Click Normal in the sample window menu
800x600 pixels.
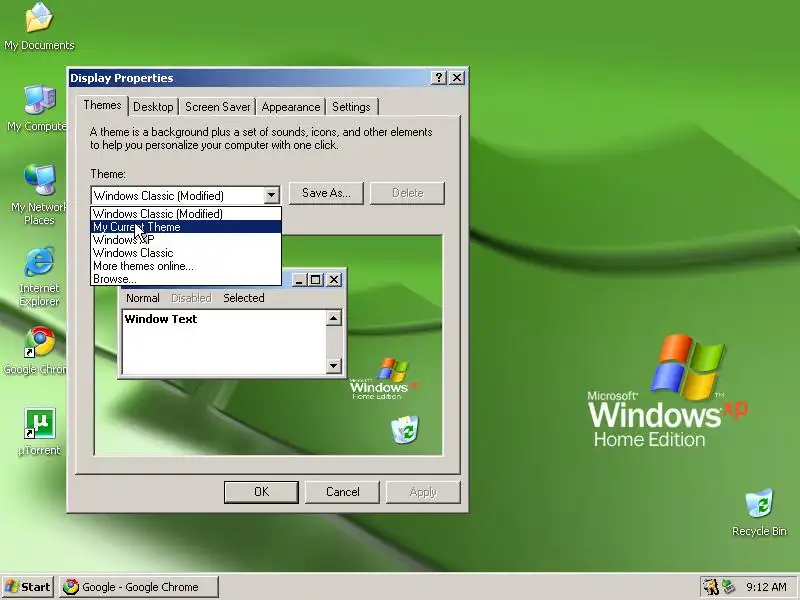143,298
